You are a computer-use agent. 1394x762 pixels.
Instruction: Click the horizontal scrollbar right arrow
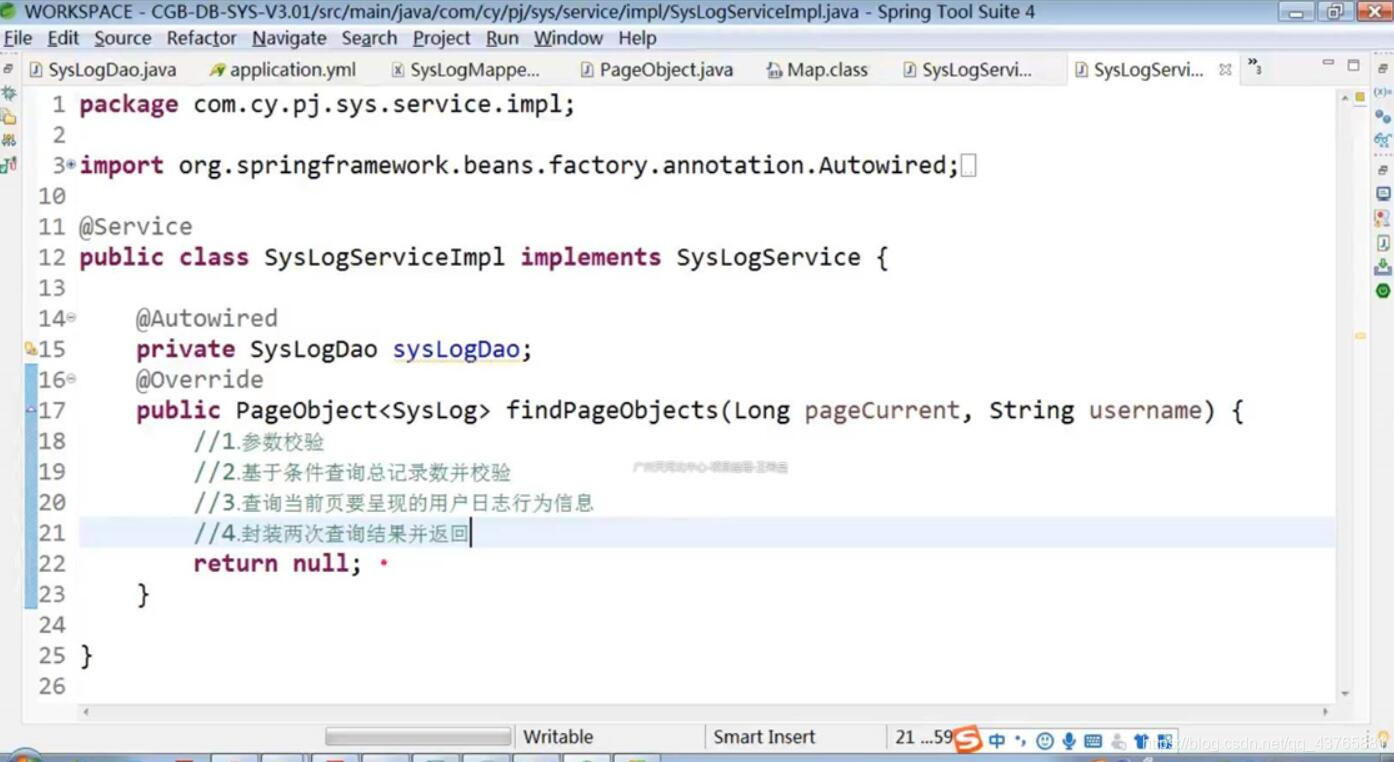pos(1326,712)
